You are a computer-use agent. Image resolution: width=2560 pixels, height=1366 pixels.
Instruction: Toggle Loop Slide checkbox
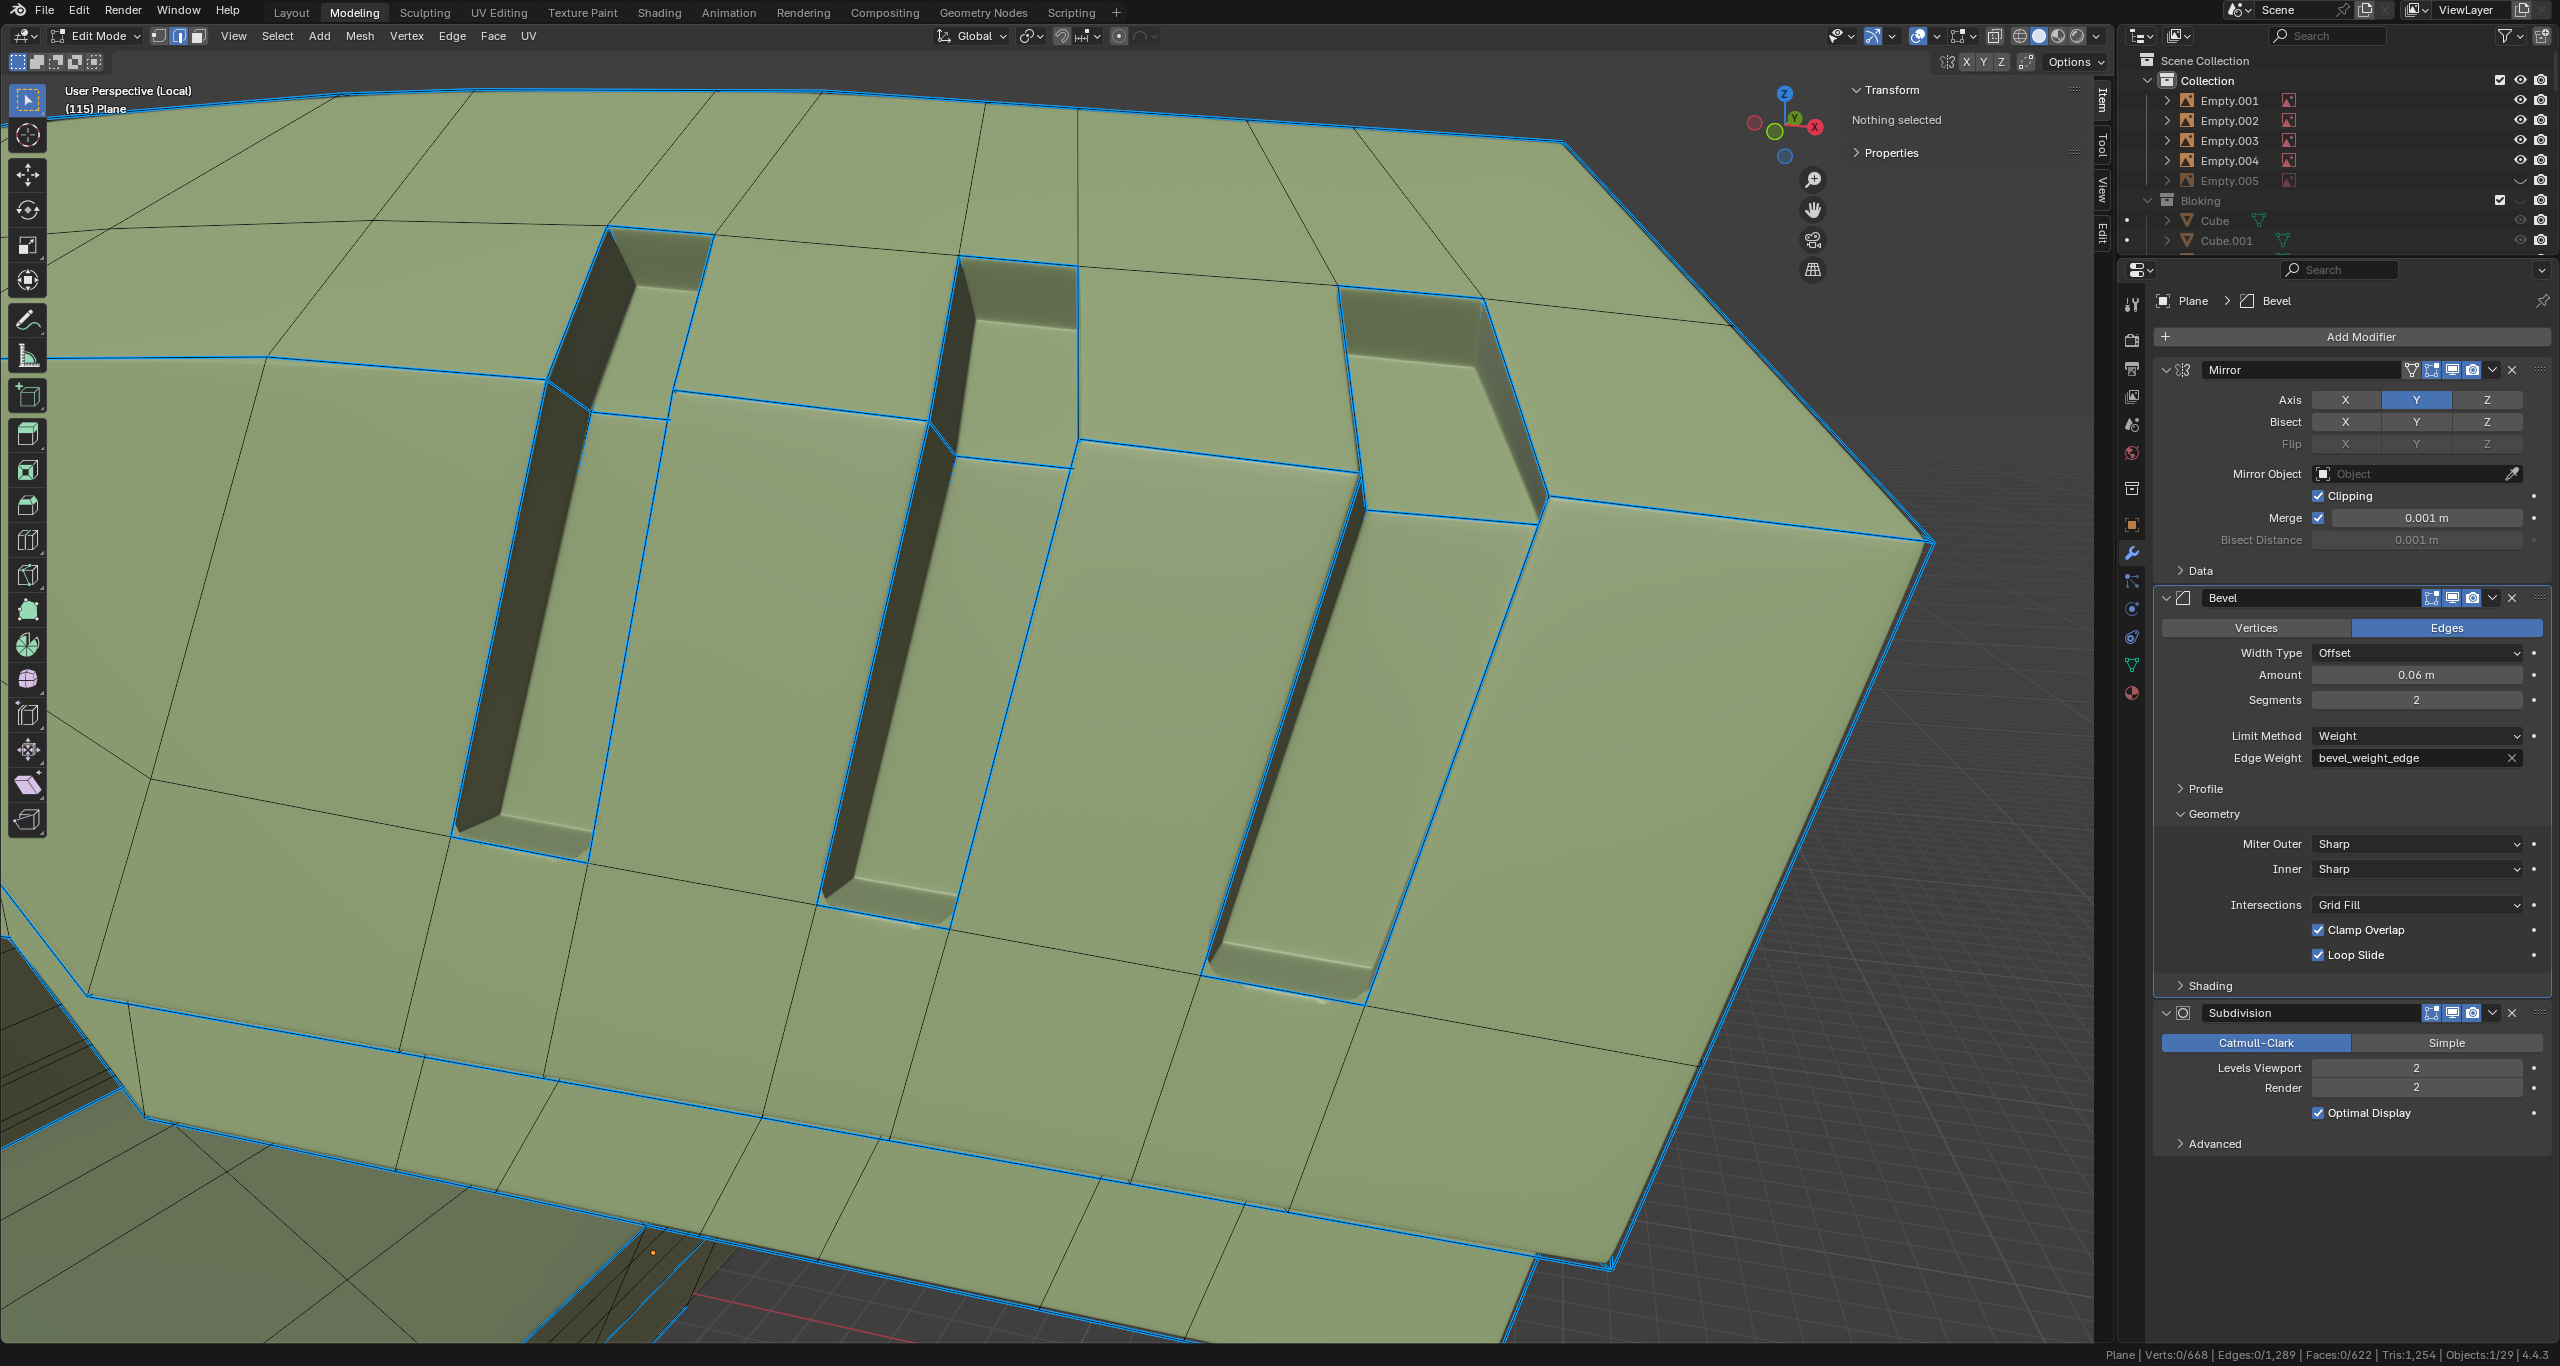2318,955
